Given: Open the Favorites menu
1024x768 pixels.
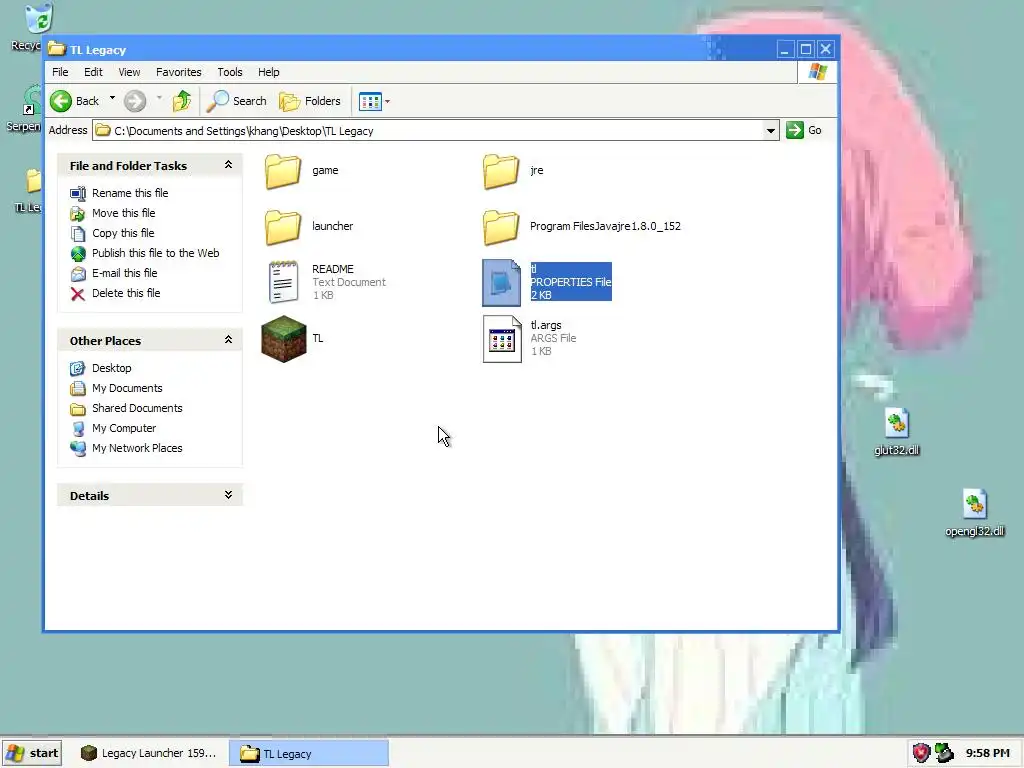Looking at the screenshot, I should (x=178, y=72).
